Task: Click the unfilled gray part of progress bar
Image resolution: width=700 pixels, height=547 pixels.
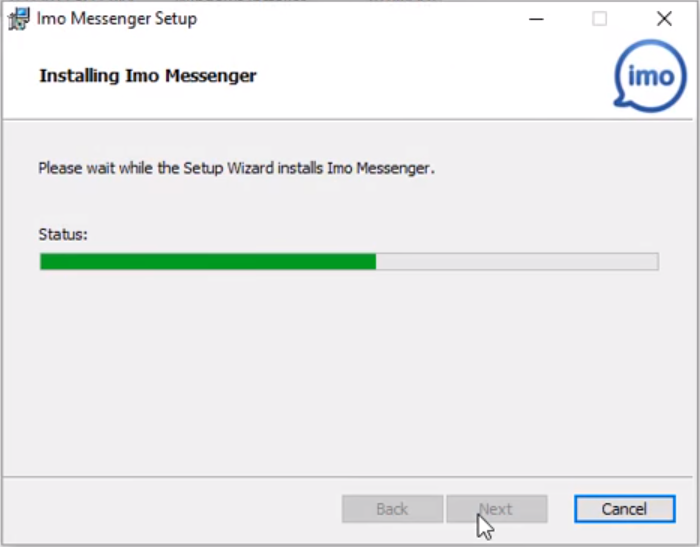Action: pyautogui.click(x=517, y=261)
